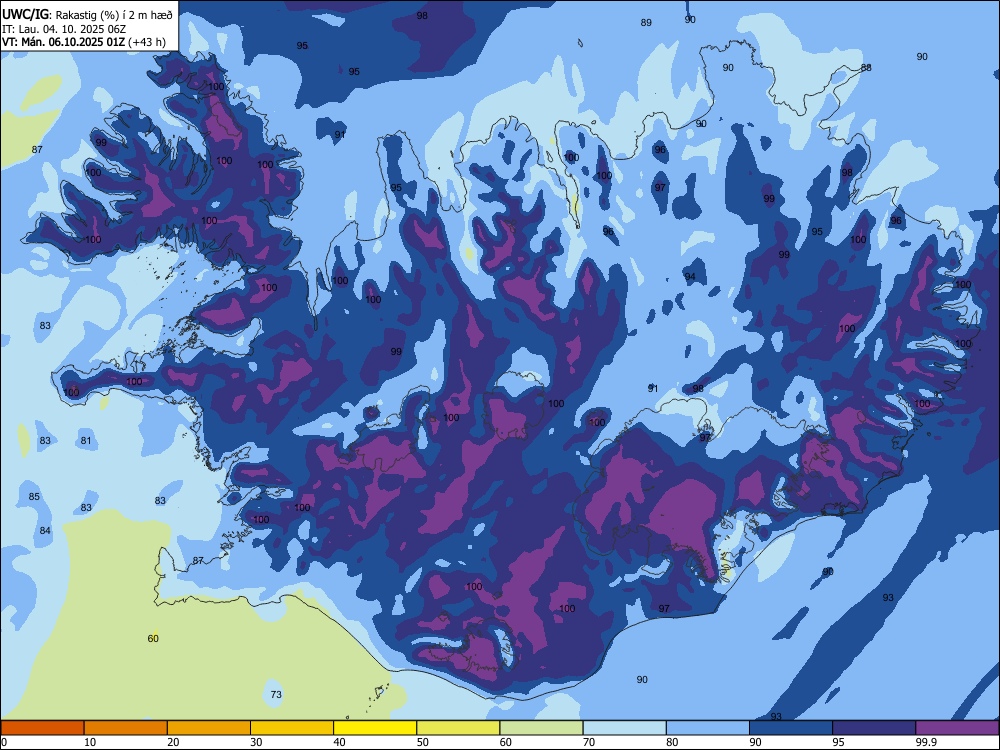Screen dimensions: 1000x750
Task: Click the legend tick label '20'
Action: [173, 742]
